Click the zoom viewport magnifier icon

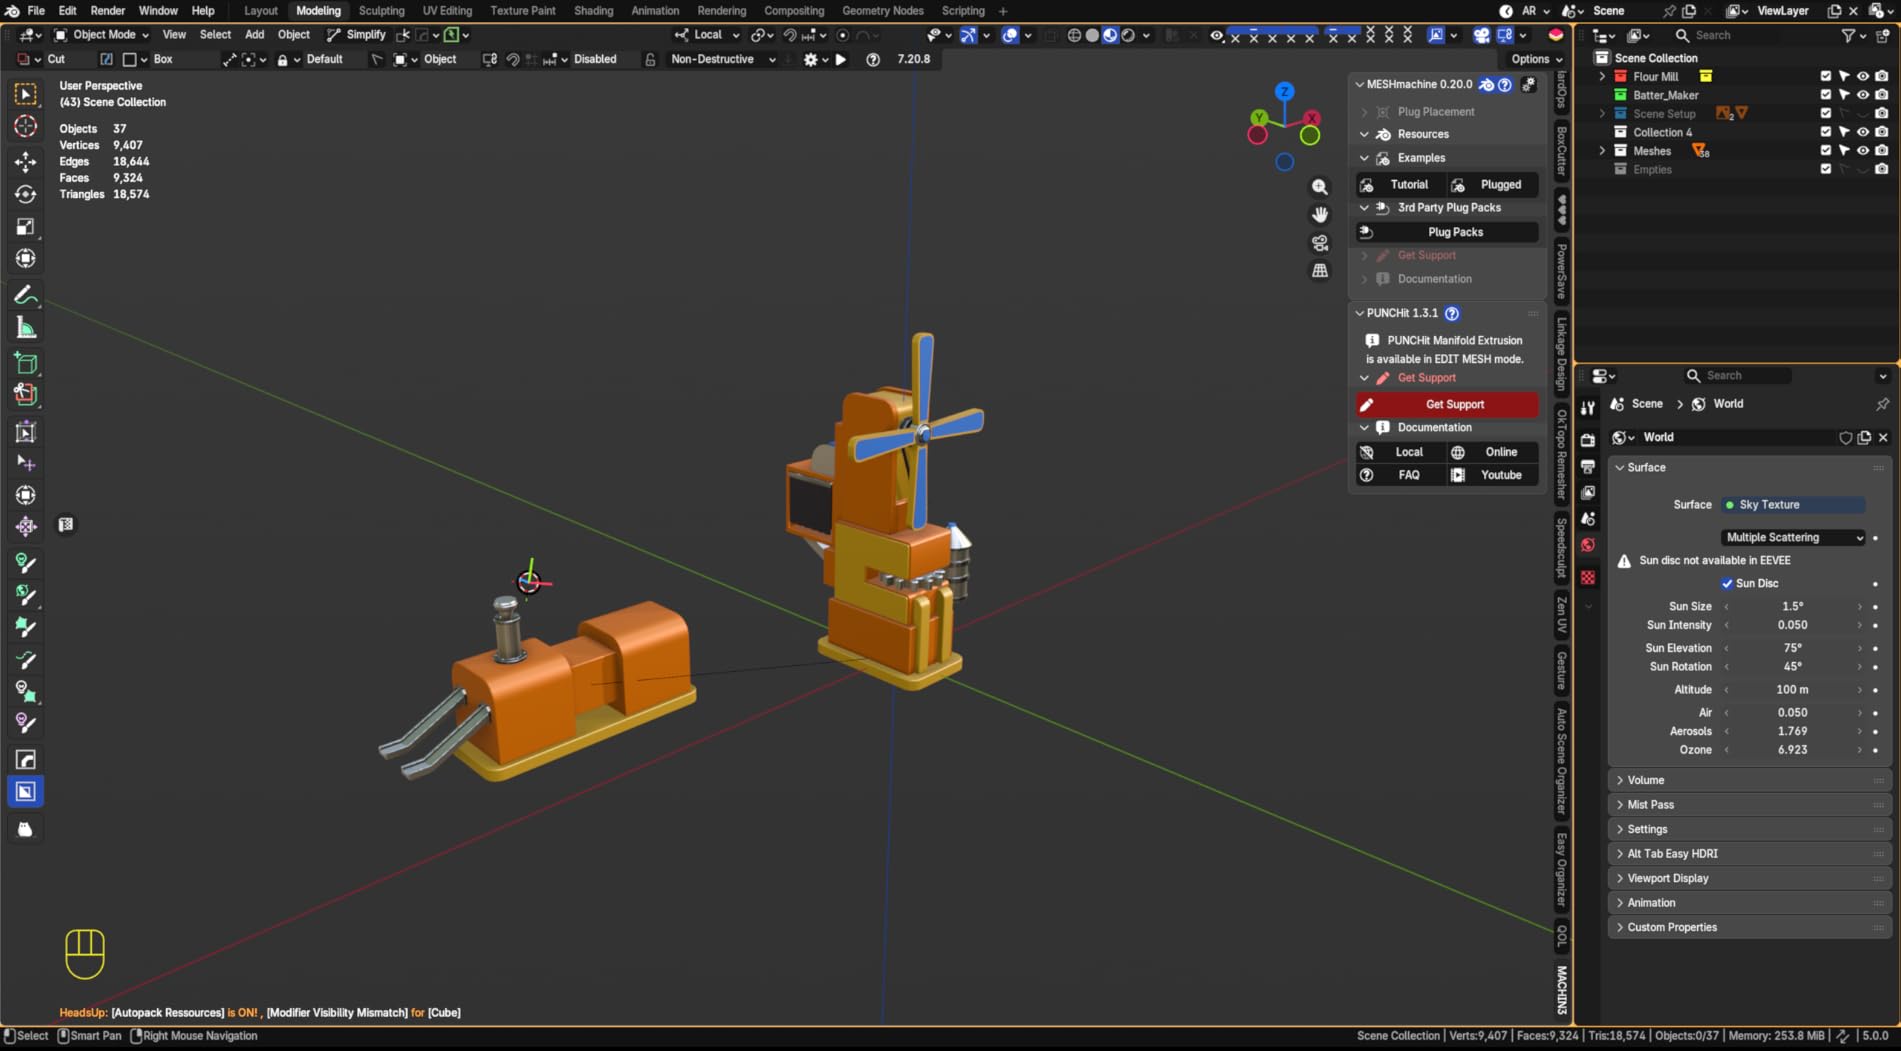pyautogui.click(x=1320, y=187)
